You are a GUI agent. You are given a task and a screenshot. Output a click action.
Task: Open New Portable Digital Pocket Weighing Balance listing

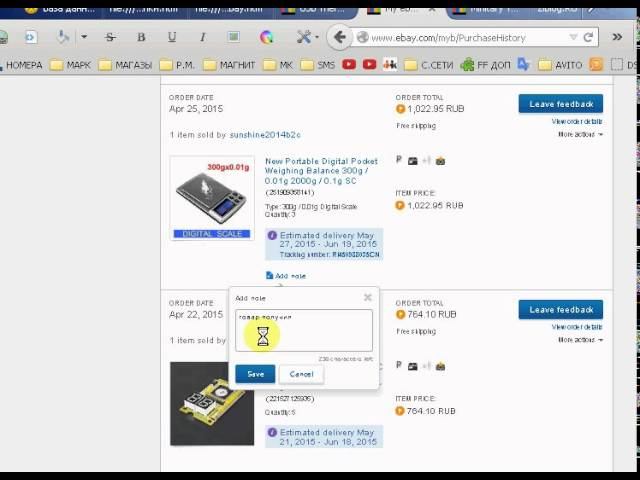coord(321,171)
